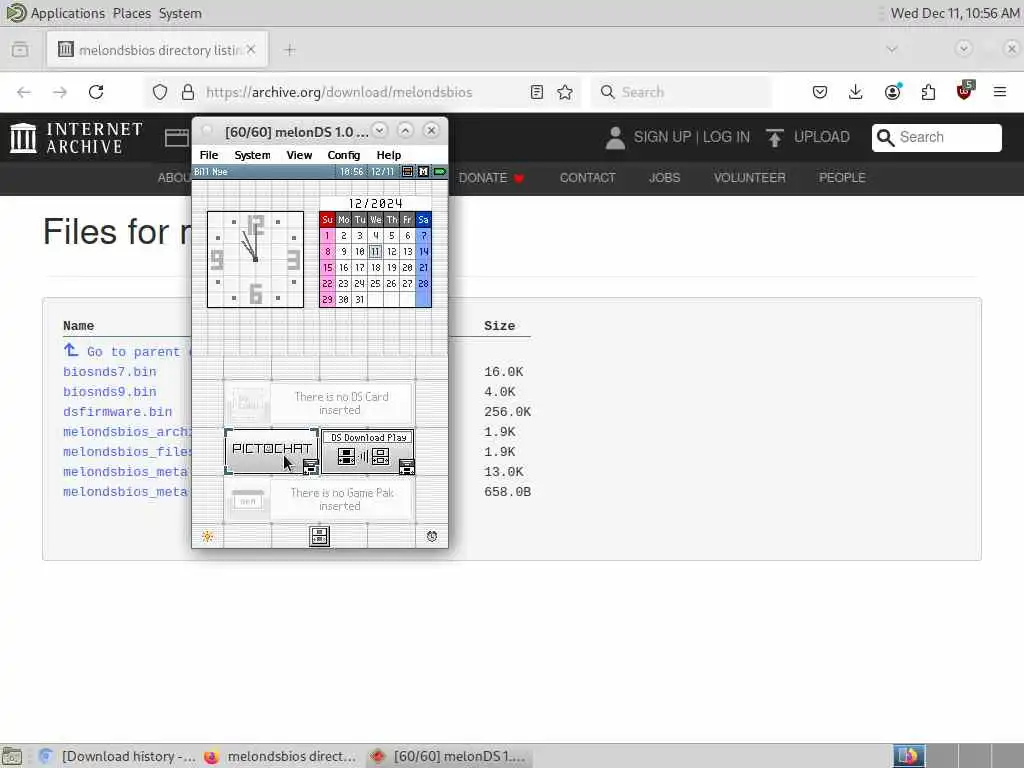
Task: Click the Internet Archive search field
Action: [x=936, y=137]
